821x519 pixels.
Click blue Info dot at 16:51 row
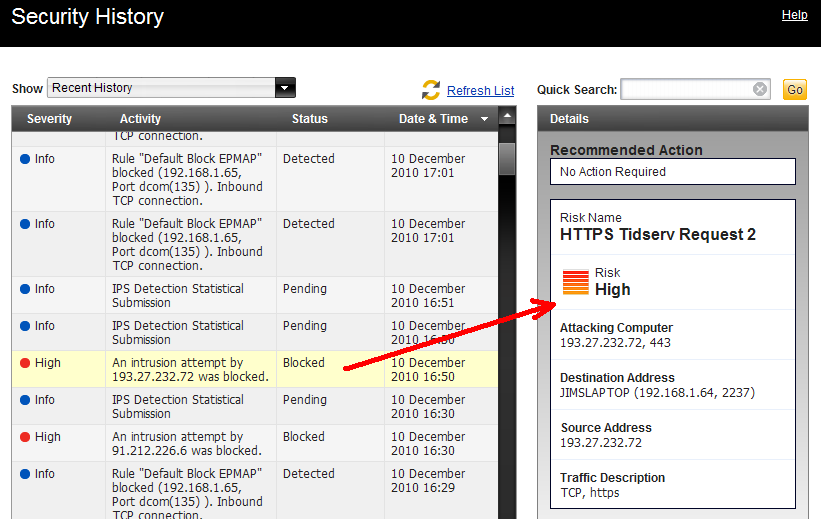click(x=25, y=289)
